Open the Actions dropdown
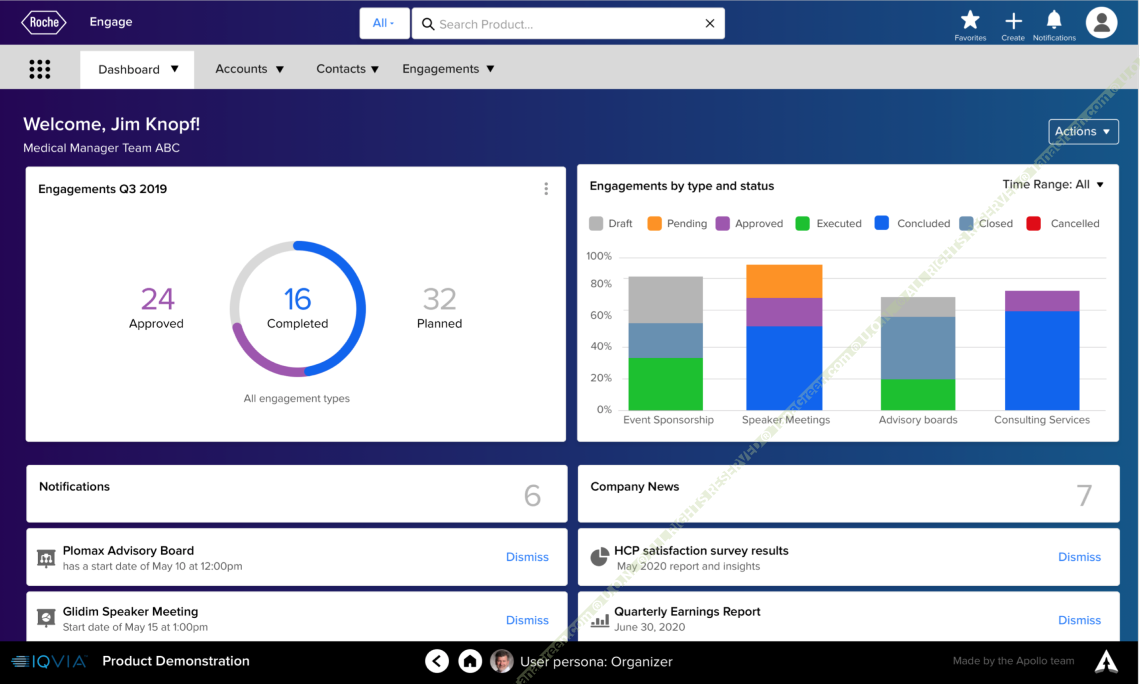 (1083, 132)
